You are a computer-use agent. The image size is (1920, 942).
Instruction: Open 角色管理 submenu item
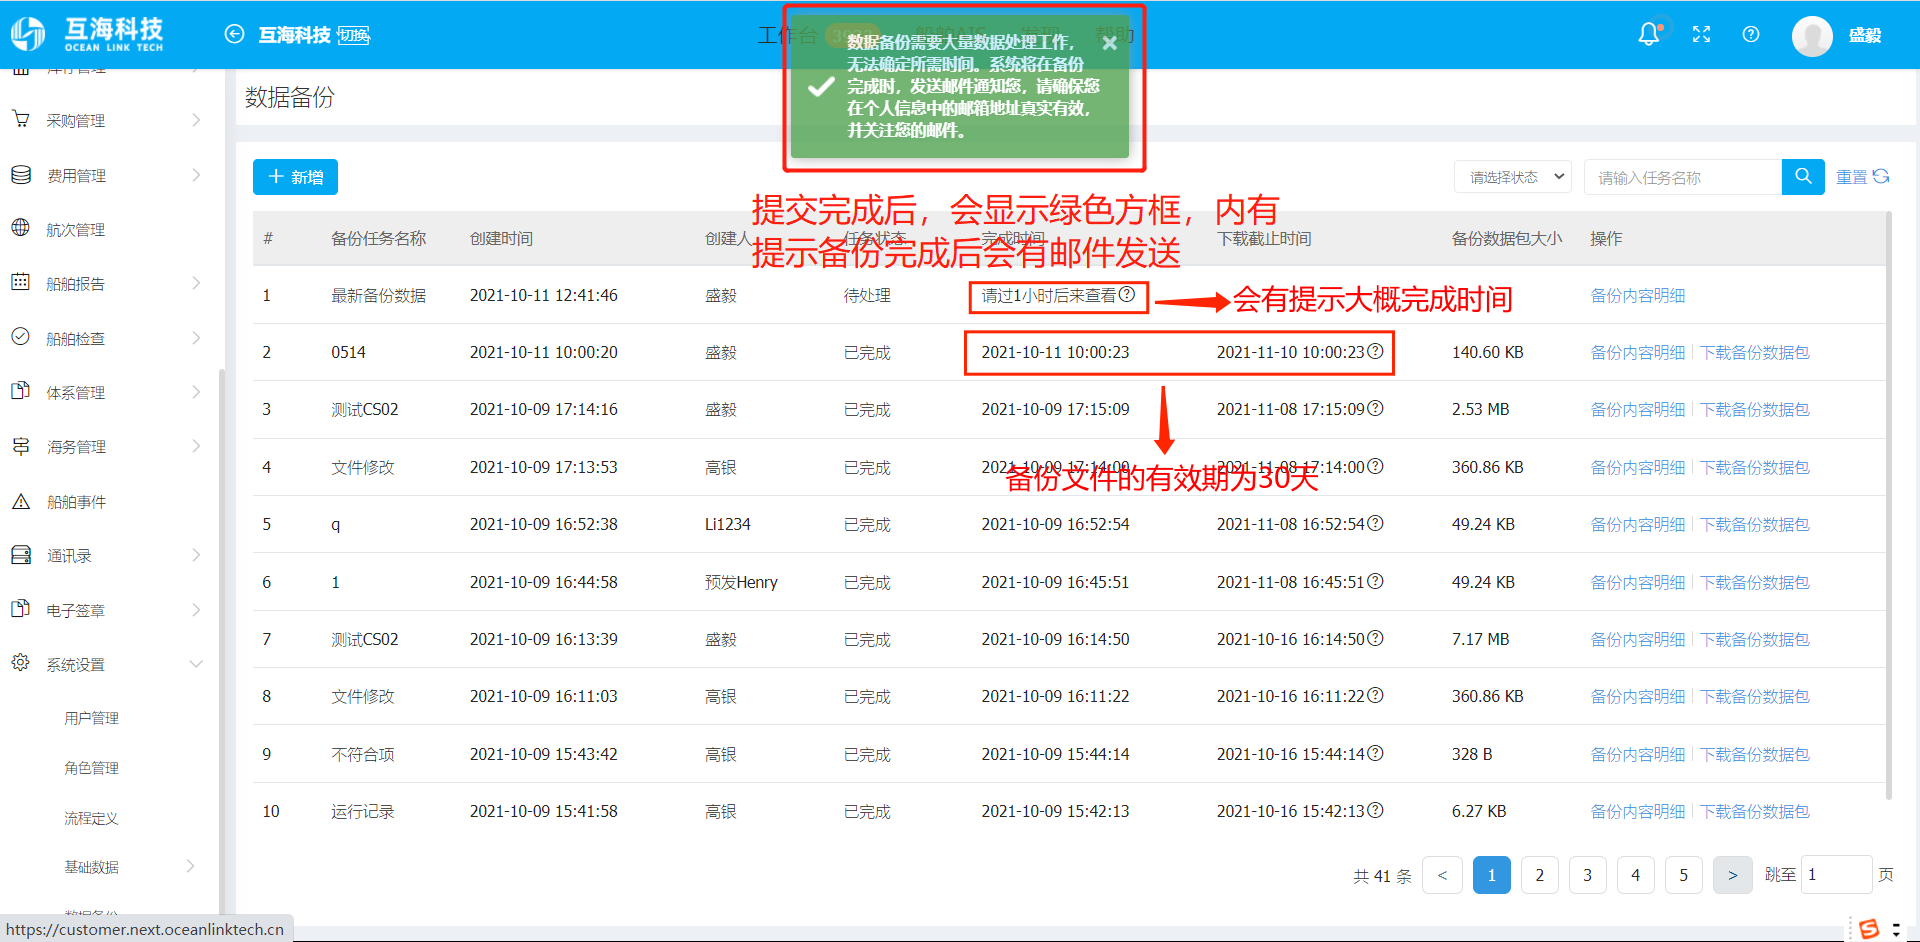tap(91, 768)
